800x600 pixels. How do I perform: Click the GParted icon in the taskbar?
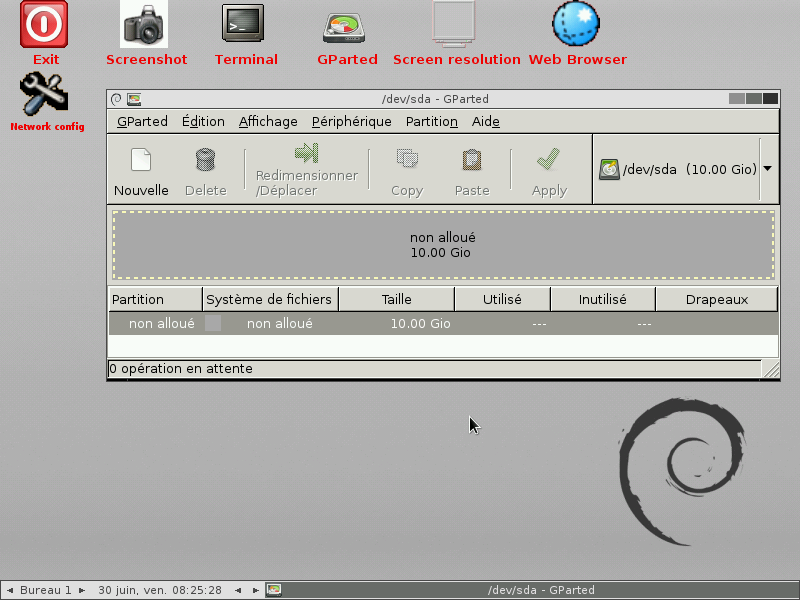[274, 590]
